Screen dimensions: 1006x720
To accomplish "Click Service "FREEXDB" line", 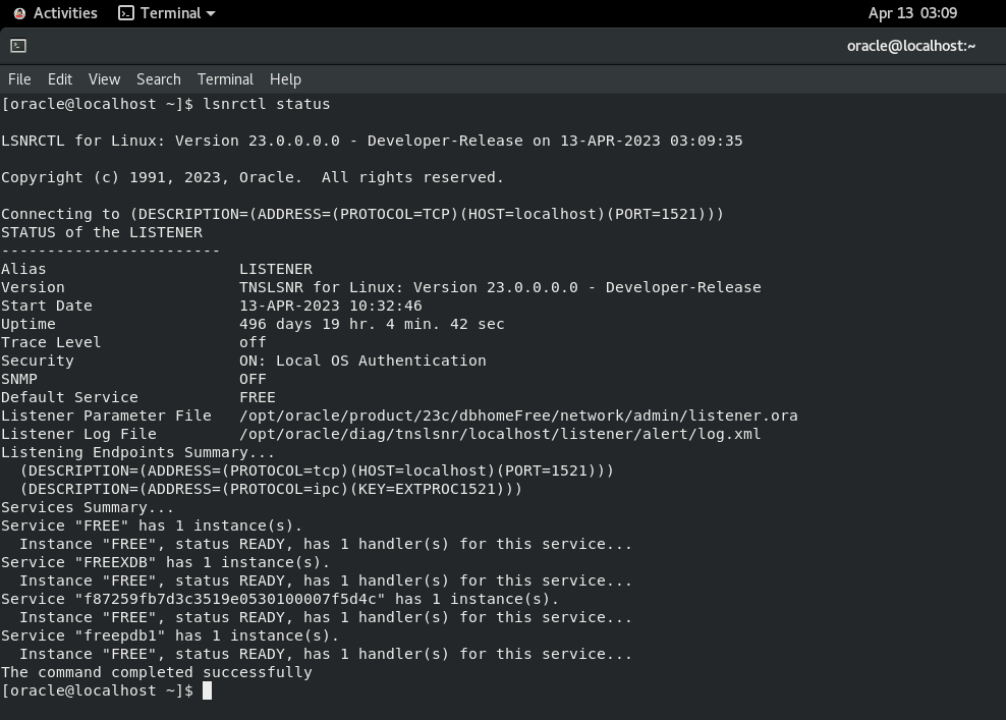I will (166, 562).
